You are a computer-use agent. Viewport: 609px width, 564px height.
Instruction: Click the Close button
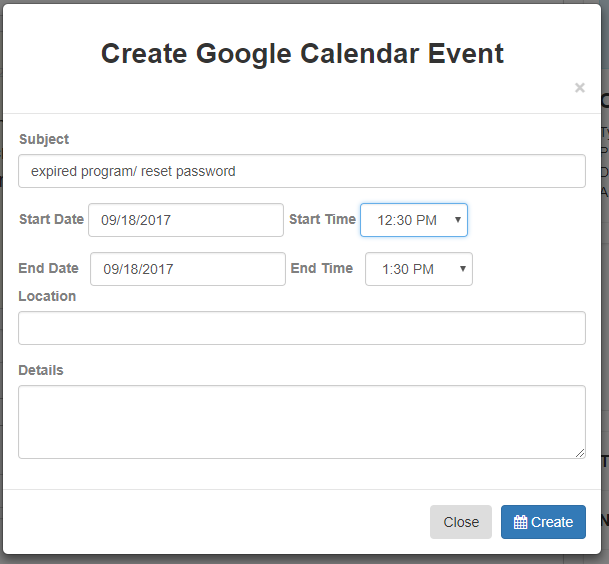point(461,522)
